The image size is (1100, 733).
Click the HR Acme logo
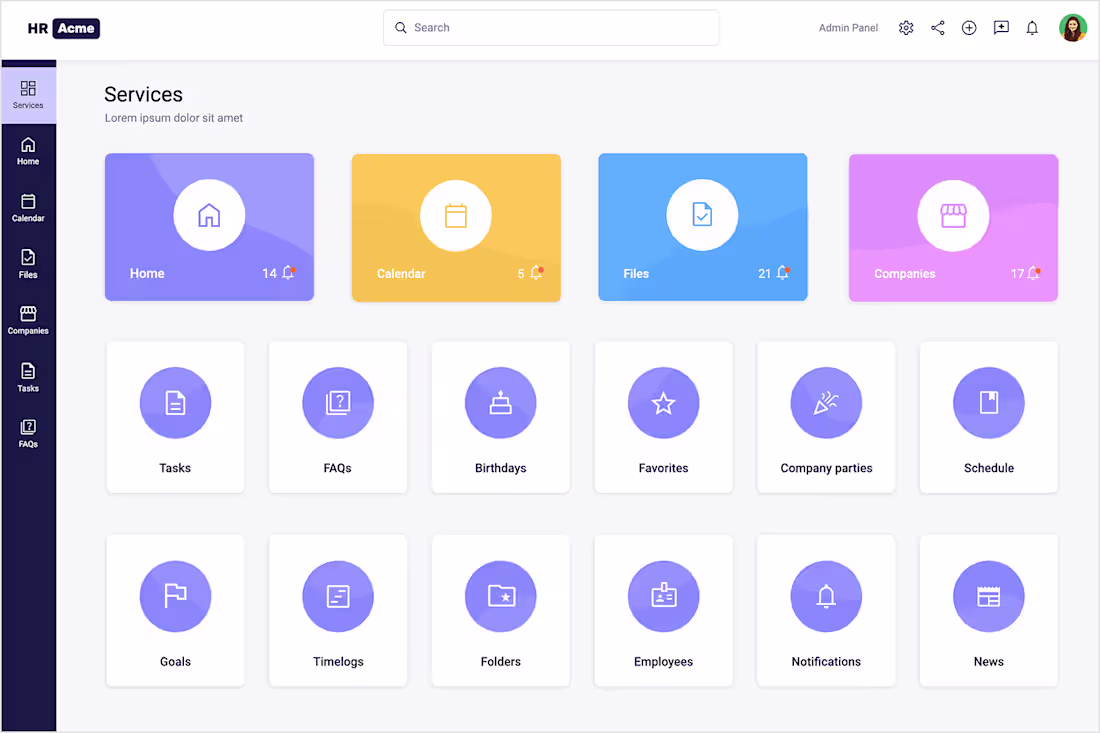64,28
